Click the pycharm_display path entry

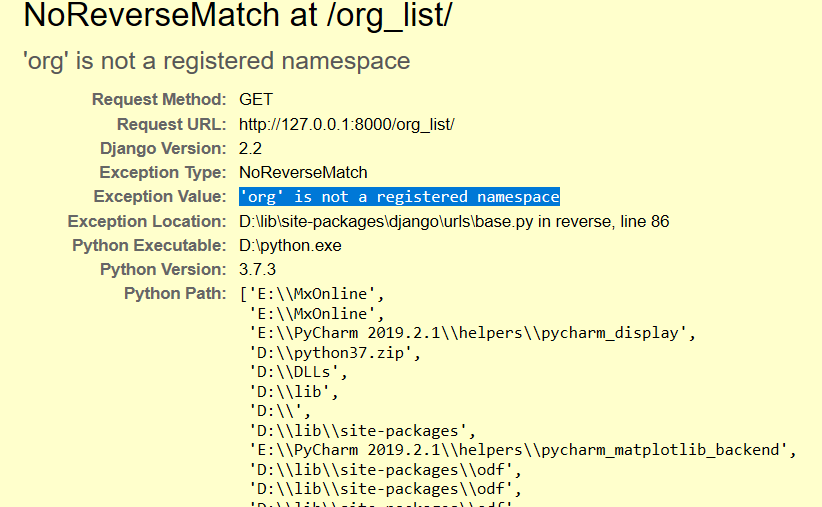coord(471,332)
